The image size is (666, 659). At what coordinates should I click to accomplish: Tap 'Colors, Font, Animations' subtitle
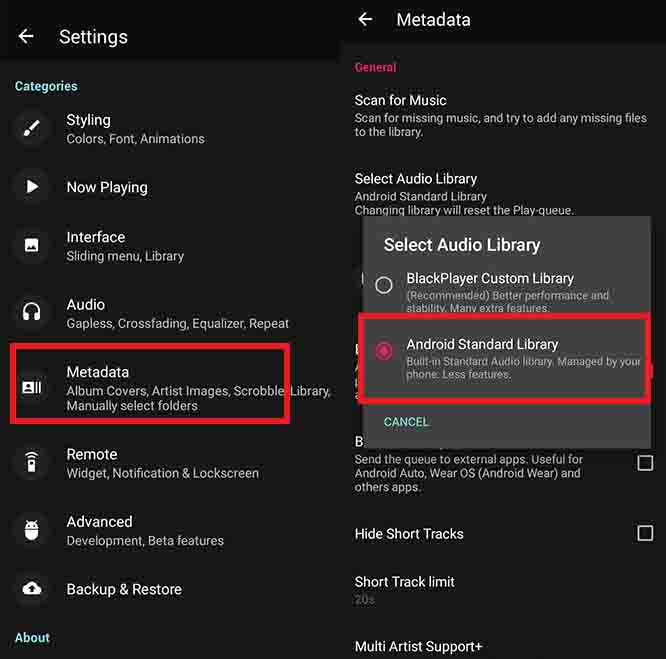pos(135,139)
